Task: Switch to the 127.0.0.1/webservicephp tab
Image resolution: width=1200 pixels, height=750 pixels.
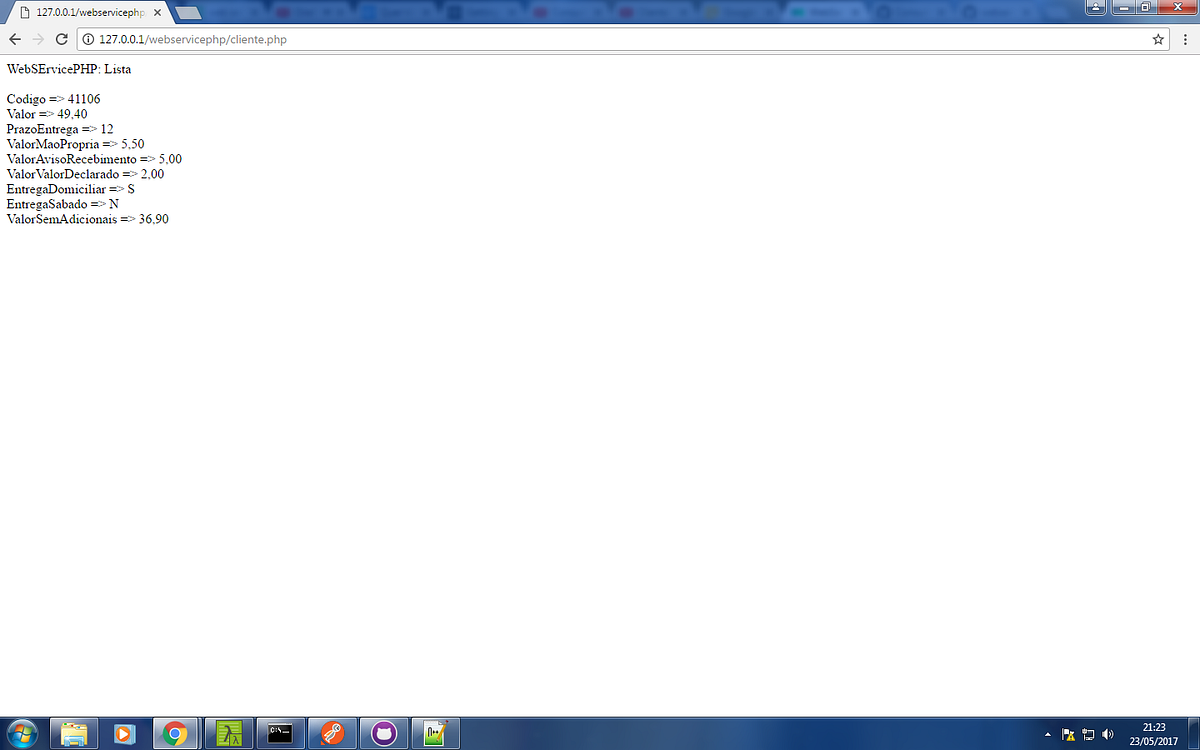Action: click(78, 13)
